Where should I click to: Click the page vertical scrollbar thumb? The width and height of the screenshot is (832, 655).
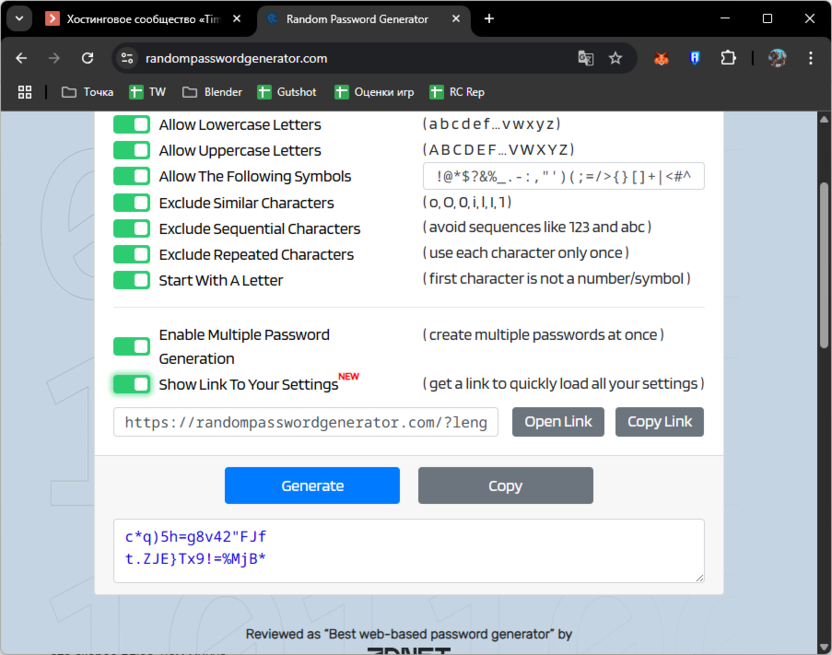click(824, 265)
